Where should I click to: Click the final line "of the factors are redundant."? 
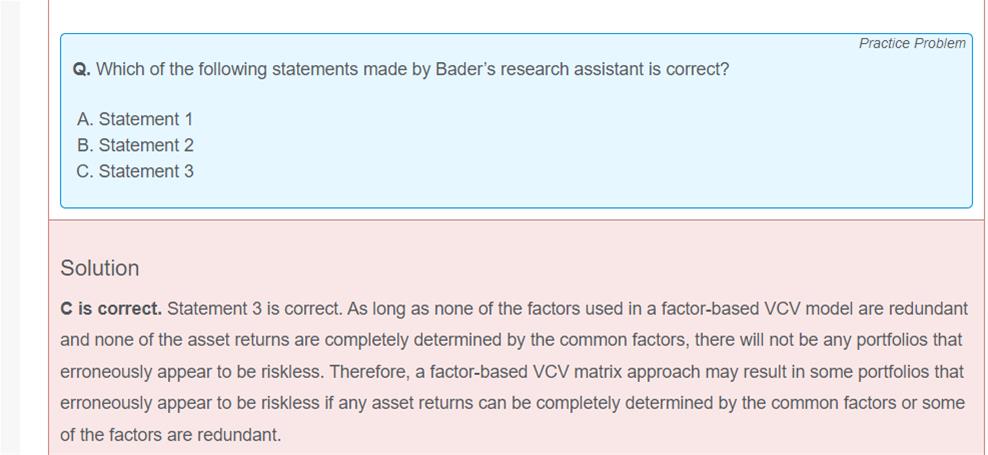171,435
